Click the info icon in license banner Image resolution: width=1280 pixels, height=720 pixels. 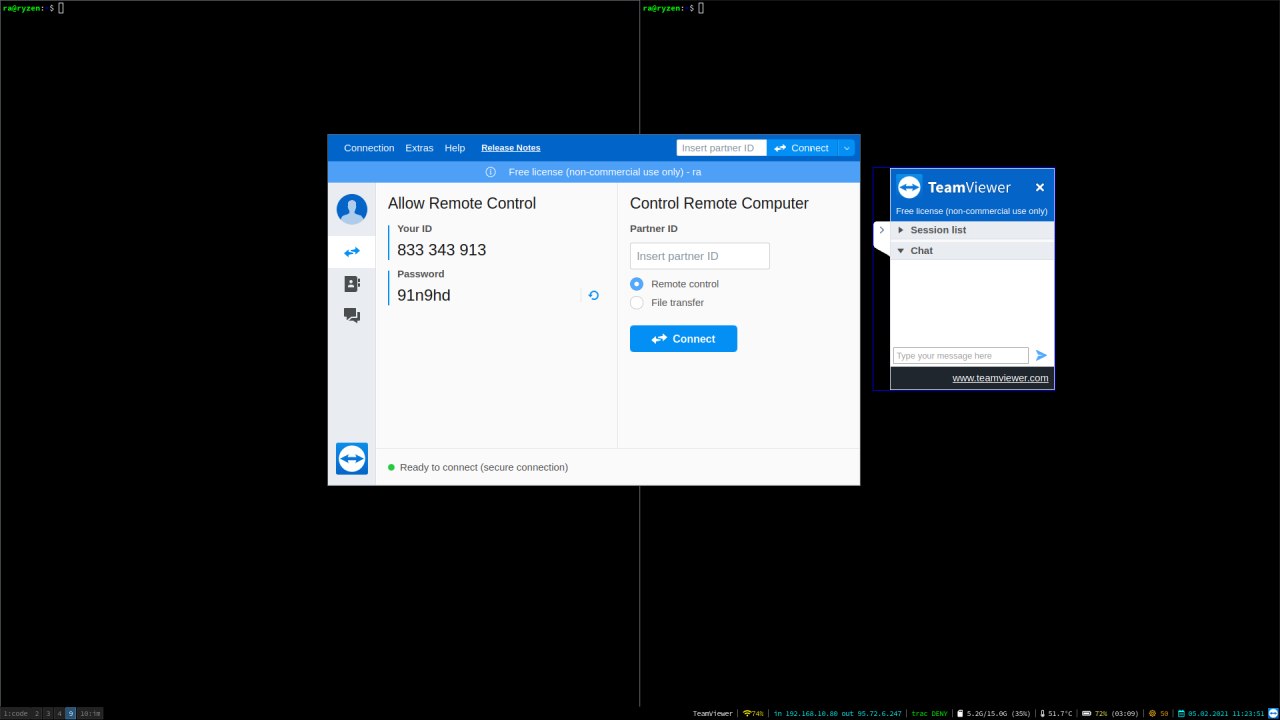point(491,172)
